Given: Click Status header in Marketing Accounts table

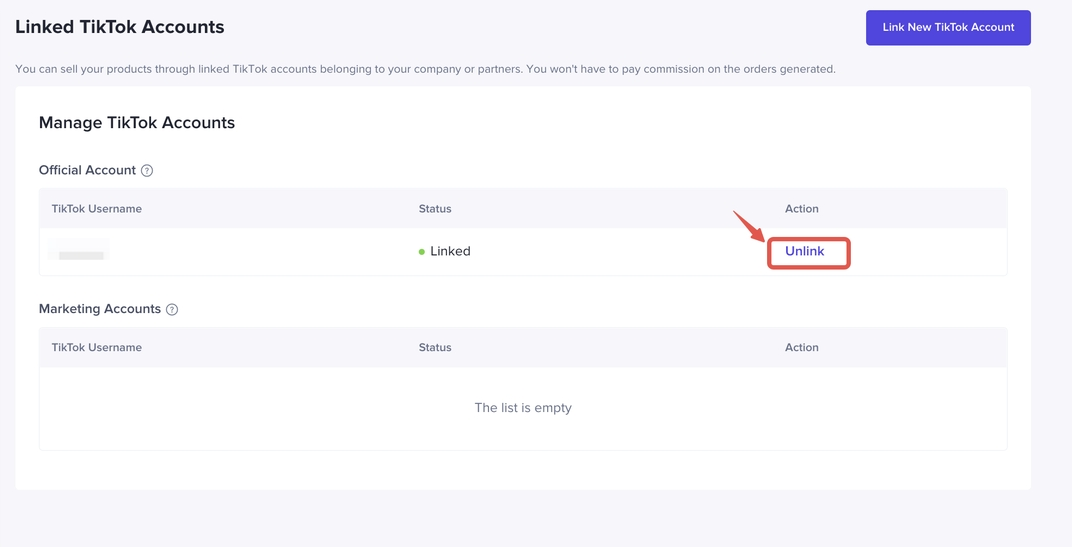Looking at the screenshot, I should tap(435, 348).
